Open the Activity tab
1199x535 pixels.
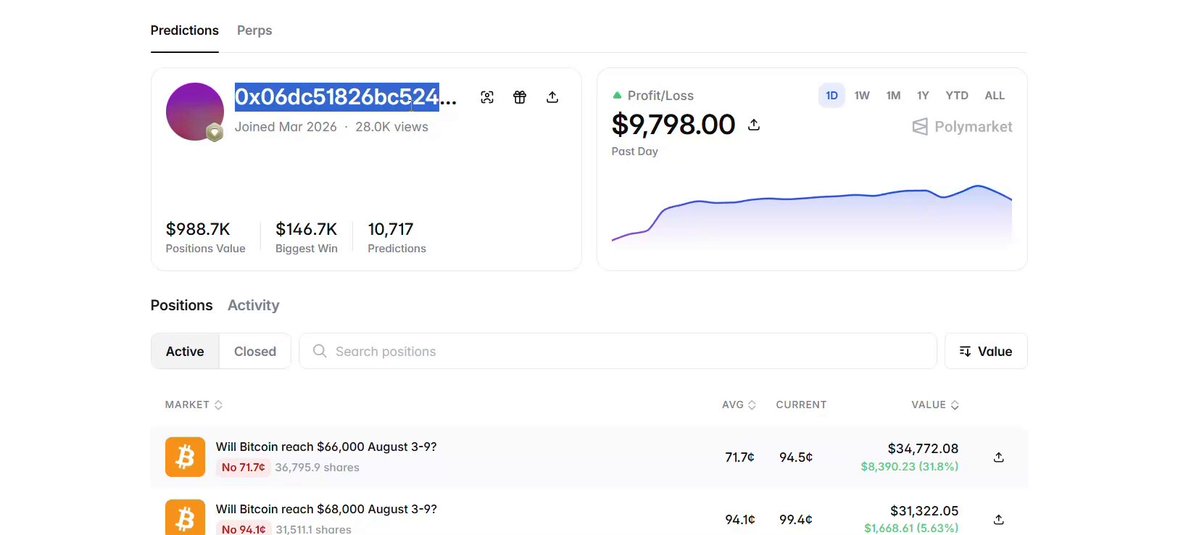click(253, 305)
